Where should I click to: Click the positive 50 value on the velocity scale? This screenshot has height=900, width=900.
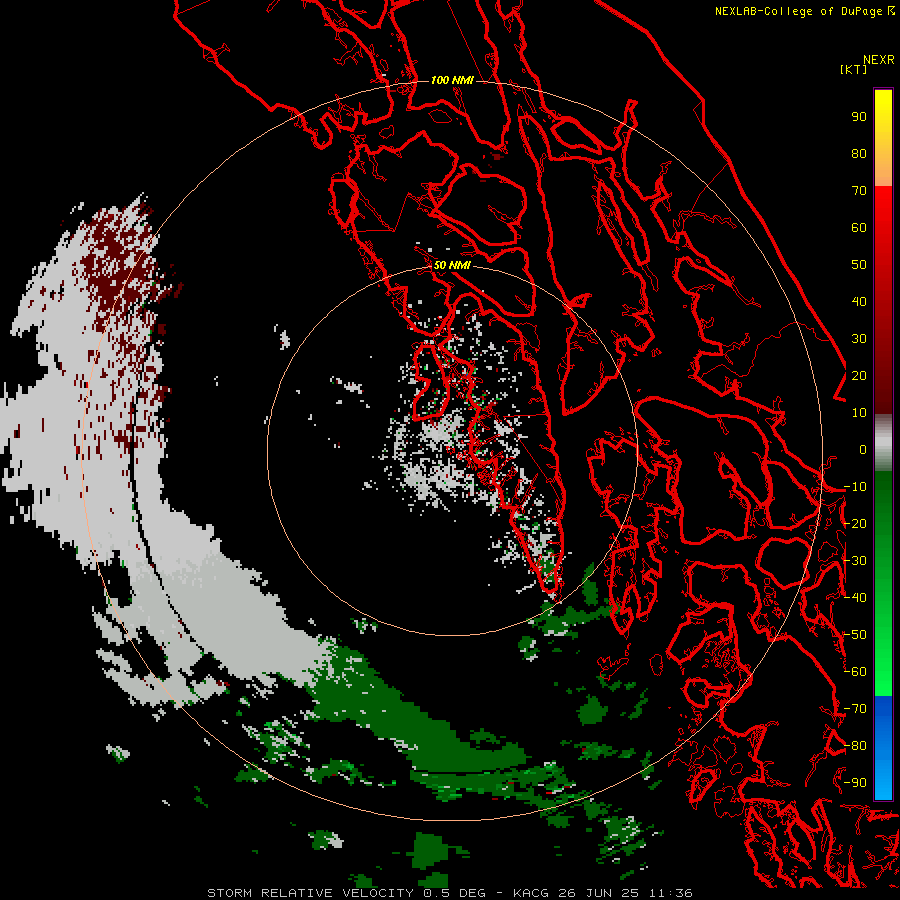click(x=859, y=265)
